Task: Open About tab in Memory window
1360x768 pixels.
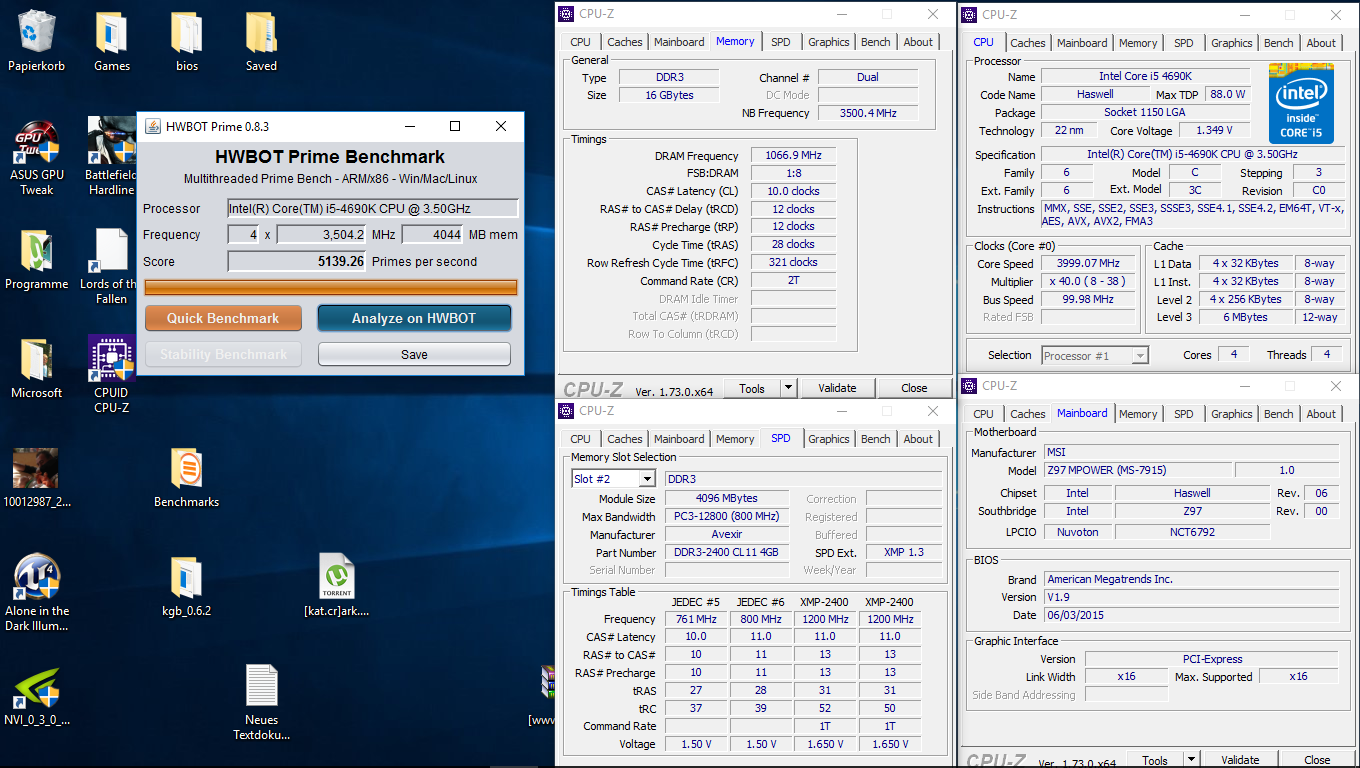Action: pos(918,42)
